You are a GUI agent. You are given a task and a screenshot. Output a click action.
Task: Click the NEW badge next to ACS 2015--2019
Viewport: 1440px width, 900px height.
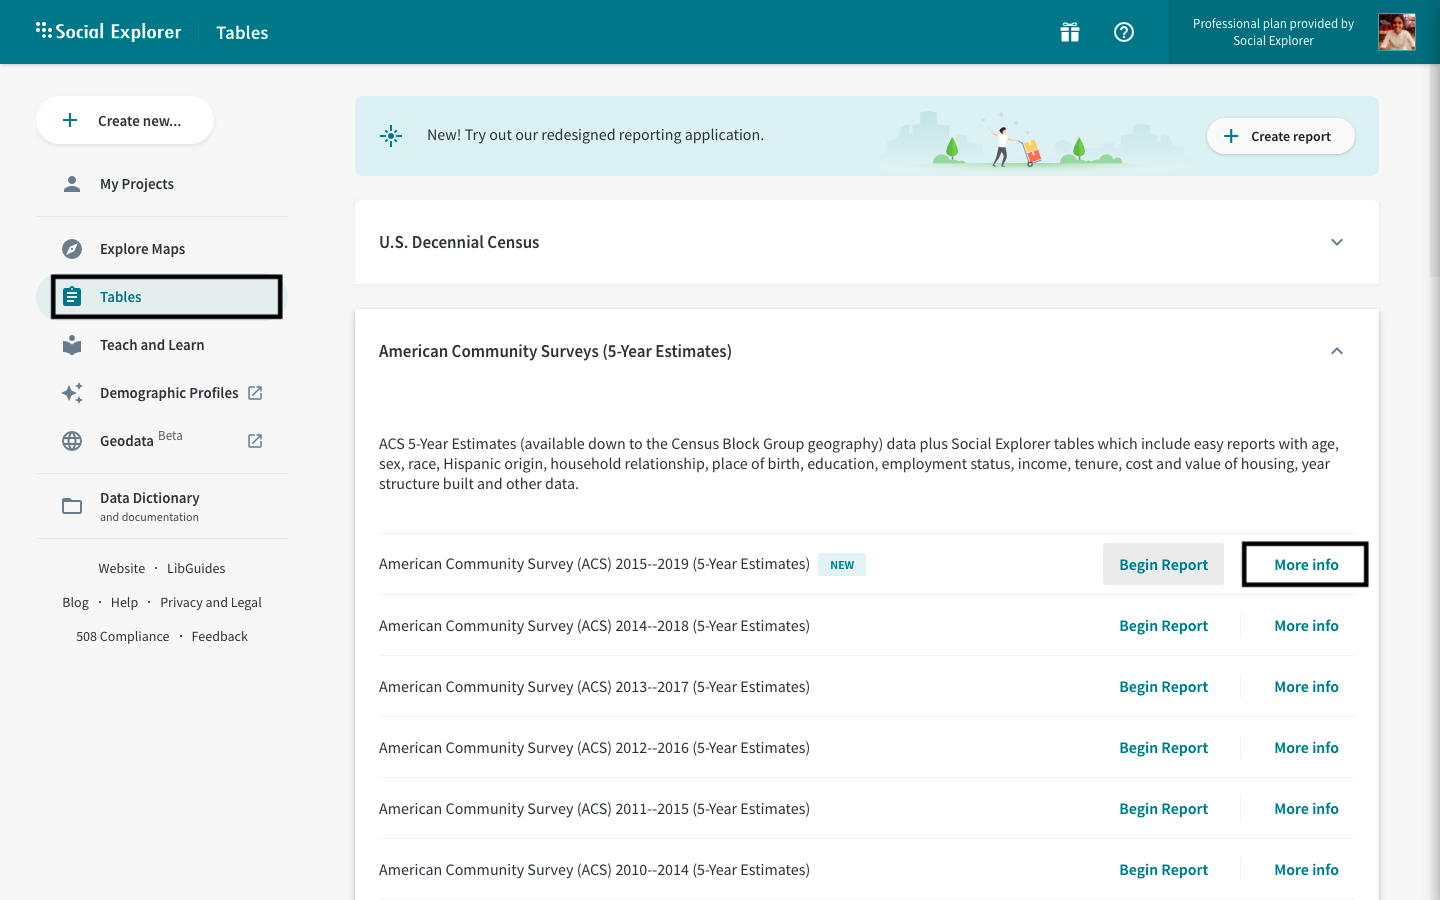pos(842,565)
